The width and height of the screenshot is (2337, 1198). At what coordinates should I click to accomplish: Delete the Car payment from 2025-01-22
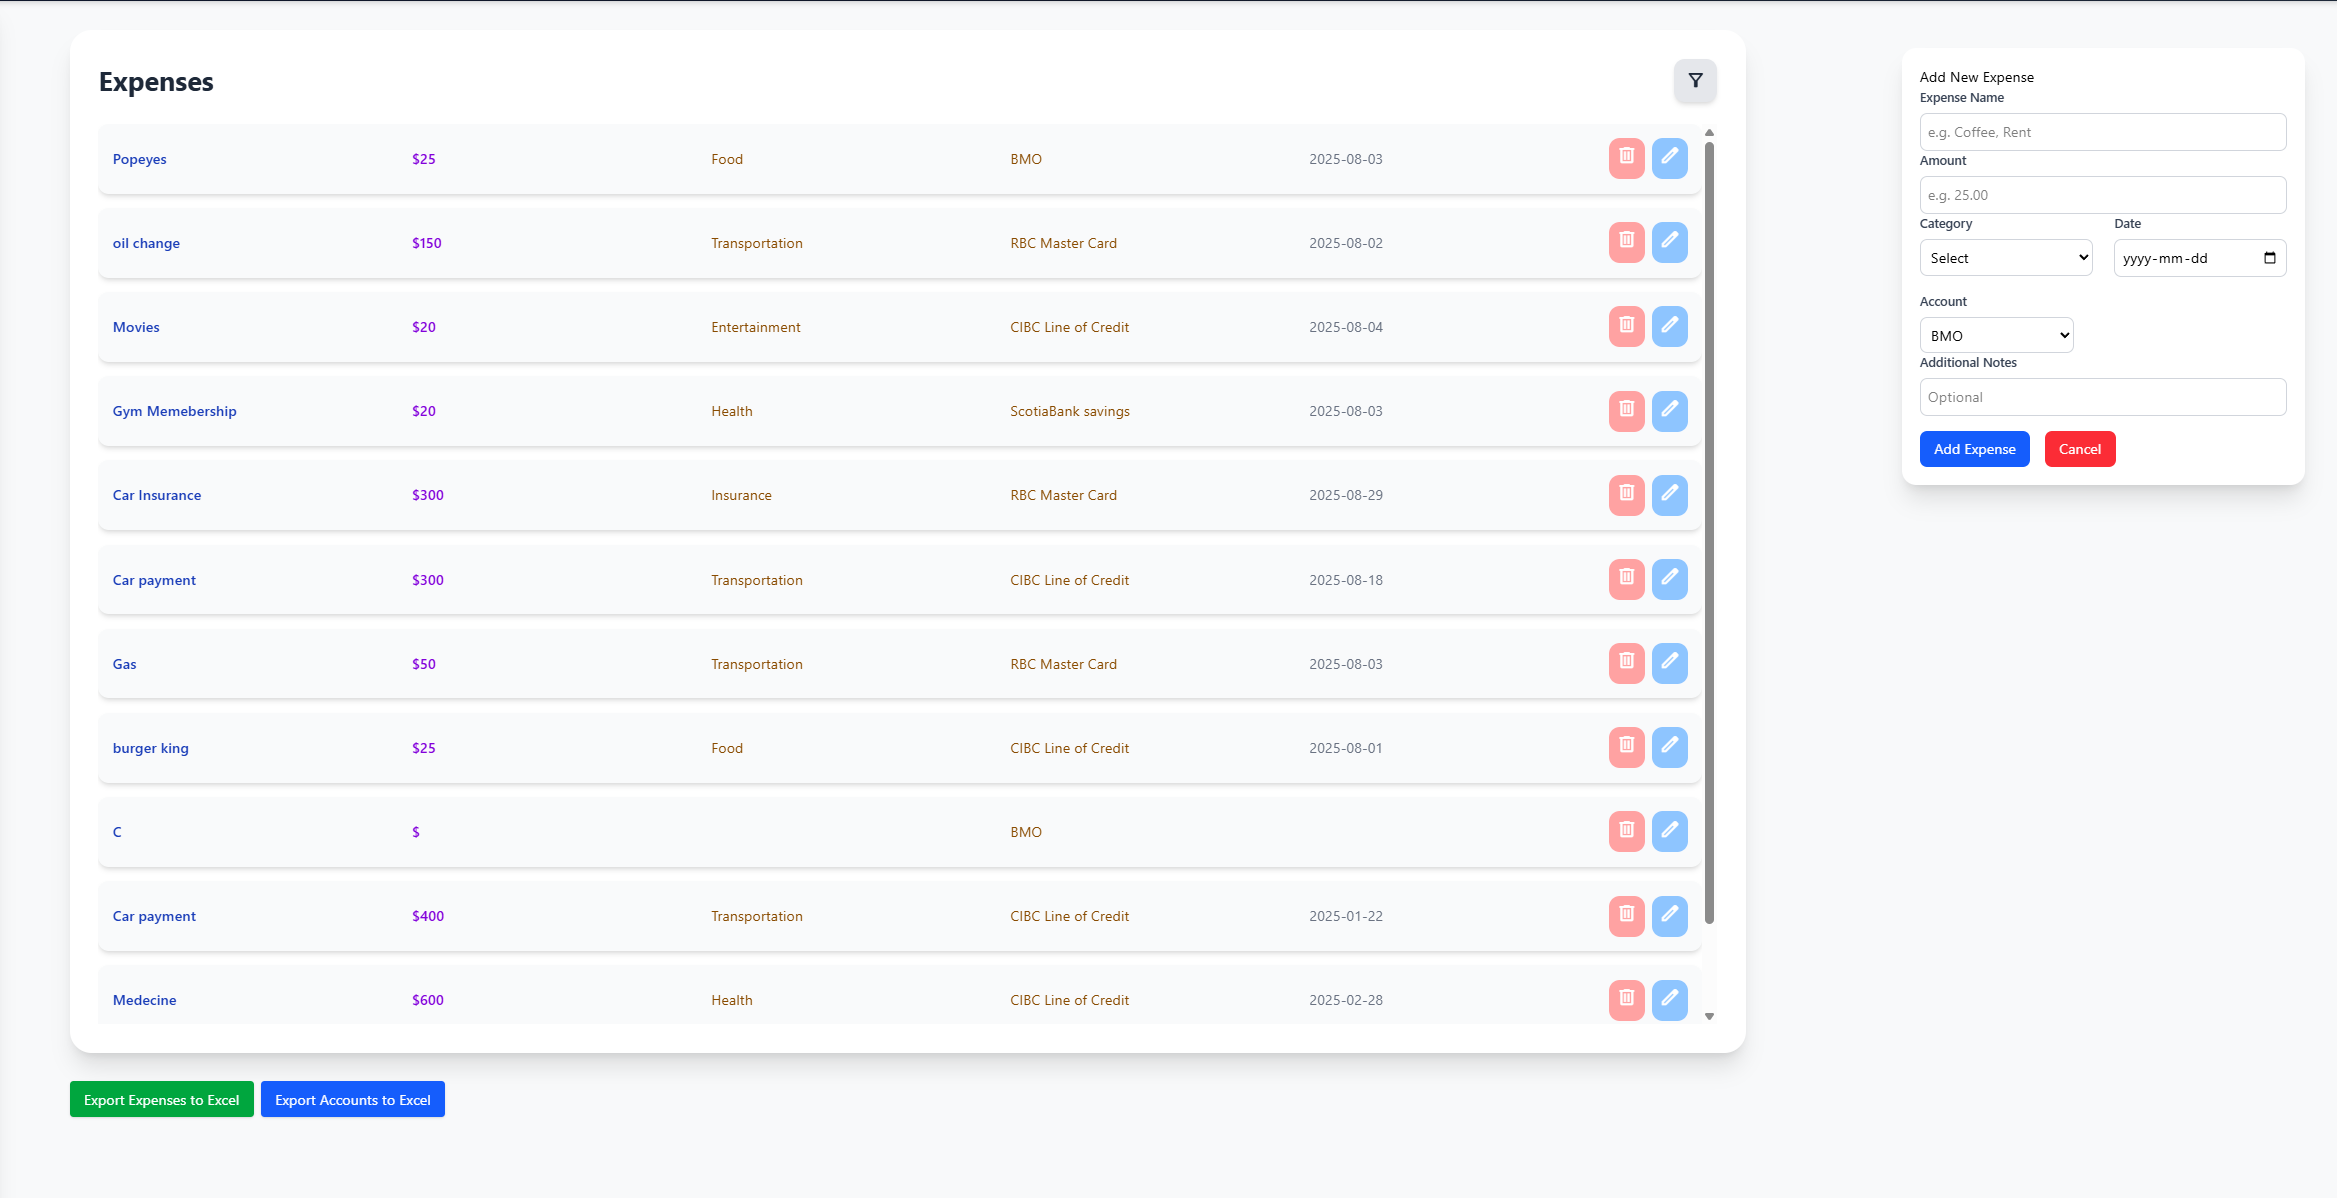click(x=1626, y=915)
